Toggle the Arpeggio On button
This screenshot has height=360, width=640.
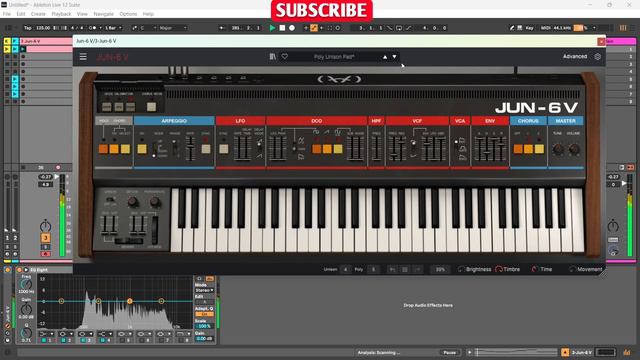(142, 149)
